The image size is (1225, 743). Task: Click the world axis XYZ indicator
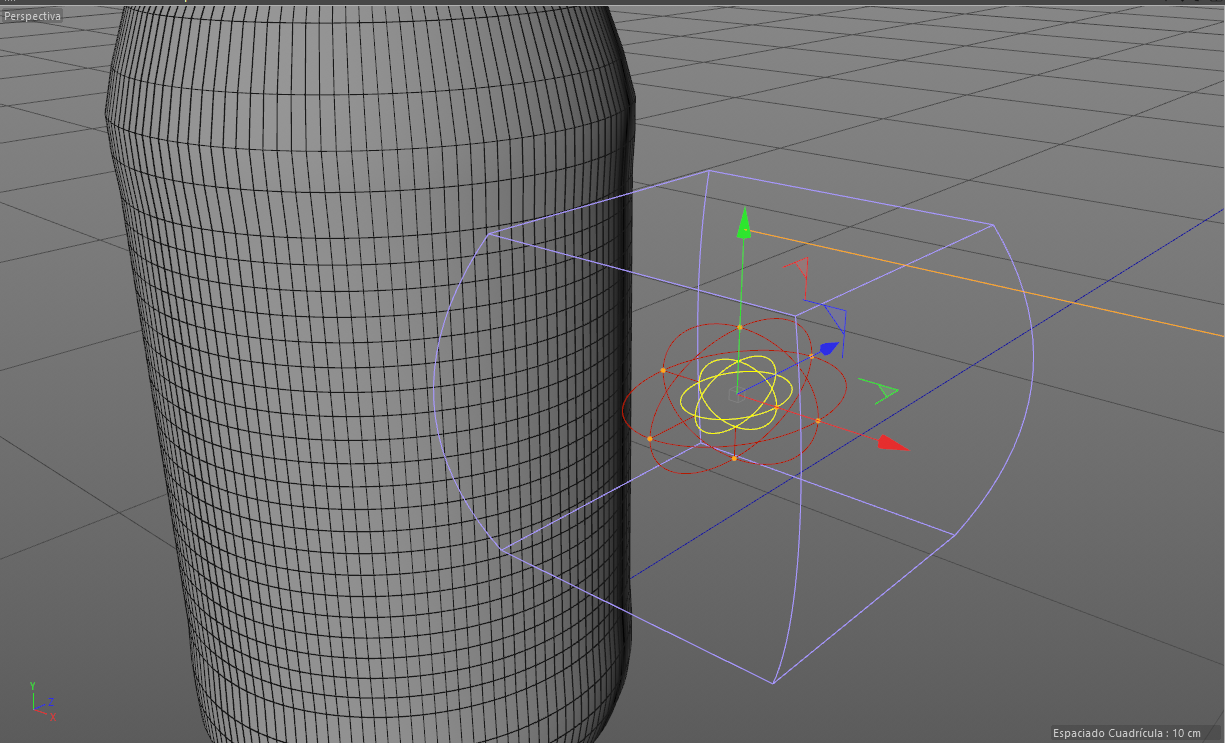click(x=41, y=701)
